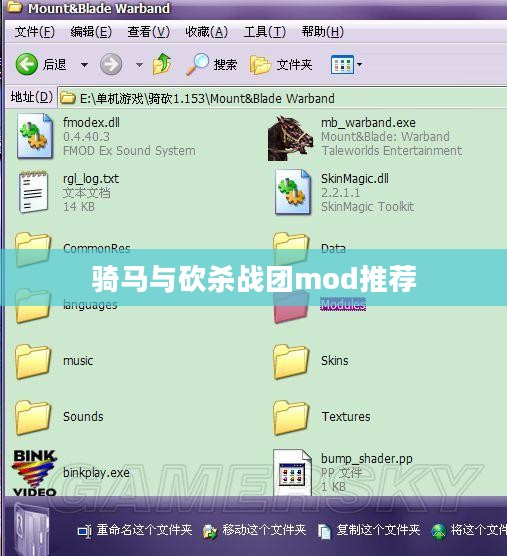Open the 编辑(E) menu
The image size is (507, 556).
(x=91, y=32)
